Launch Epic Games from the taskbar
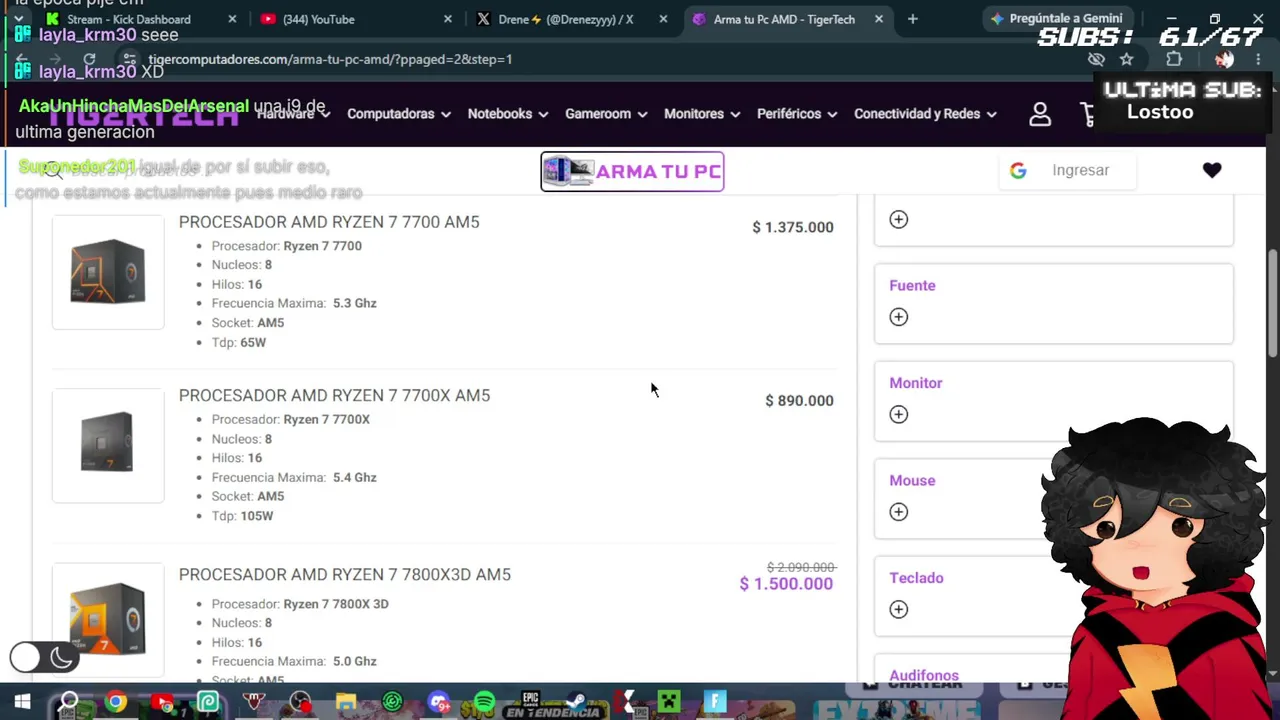 click(x=530, y=702)
